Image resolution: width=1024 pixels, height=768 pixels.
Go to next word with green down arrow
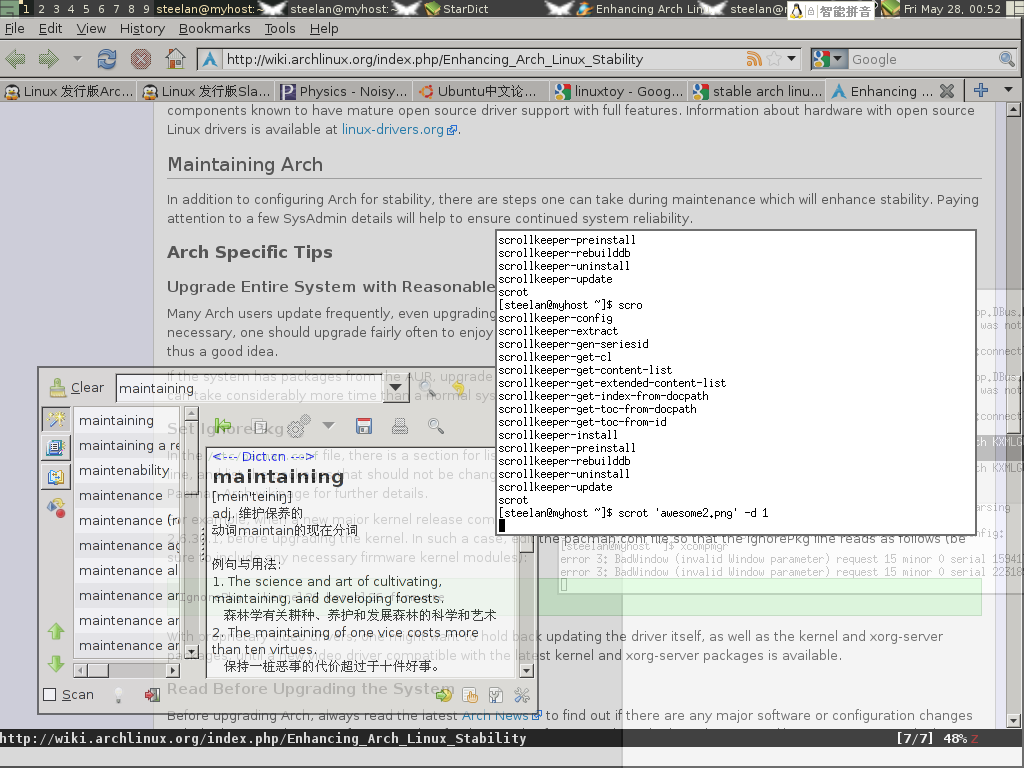click(x=56, y=664)
